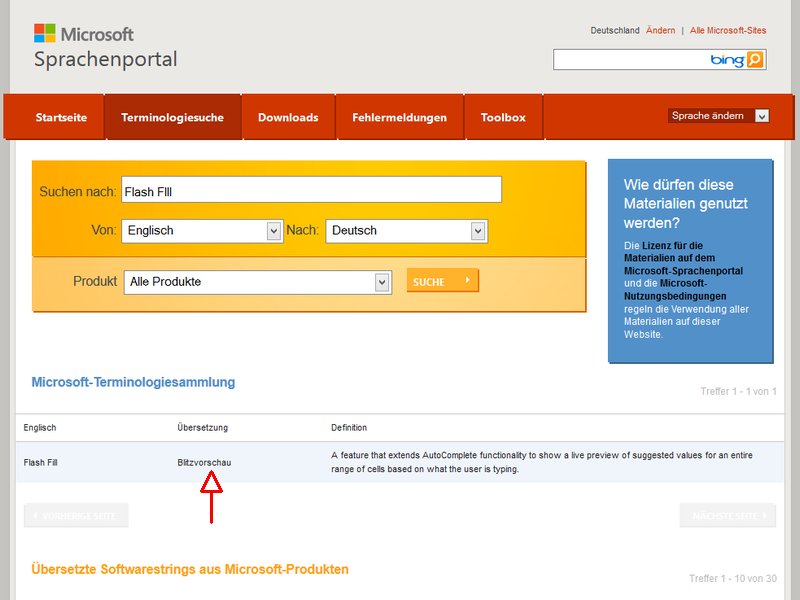This screenshot has height=600, width=800.
Task: Open the Microsoft-Nutzungsbedingungen link
Action: (x=675, y=290)
